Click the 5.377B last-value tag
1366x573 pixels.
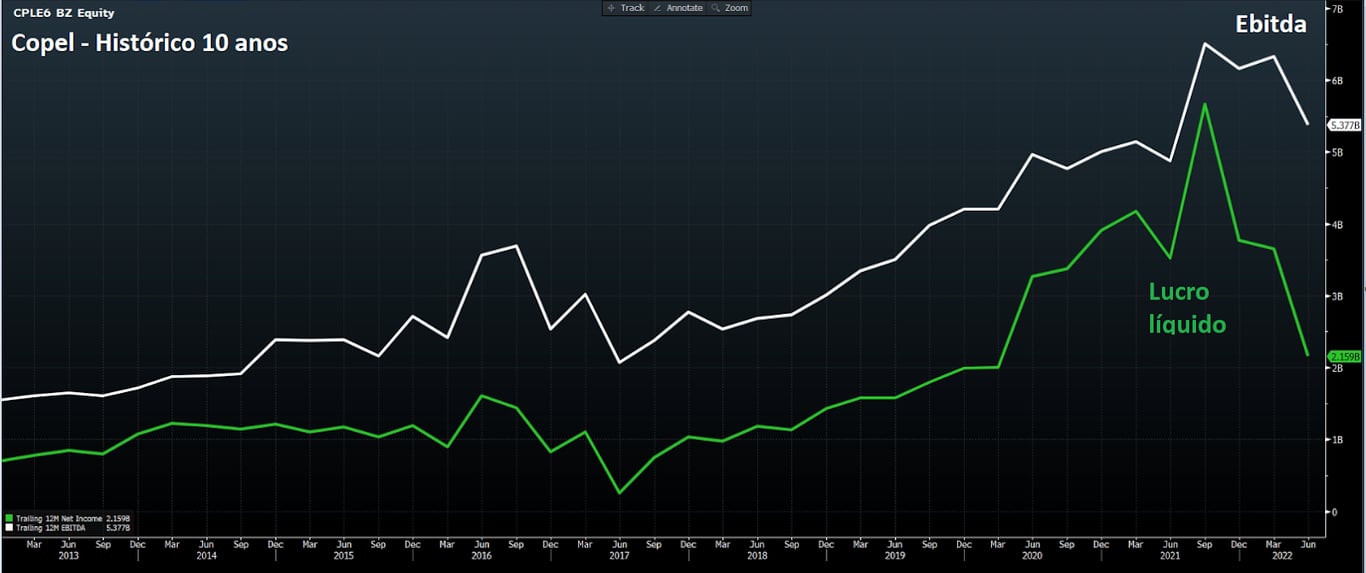(1344, 125)
